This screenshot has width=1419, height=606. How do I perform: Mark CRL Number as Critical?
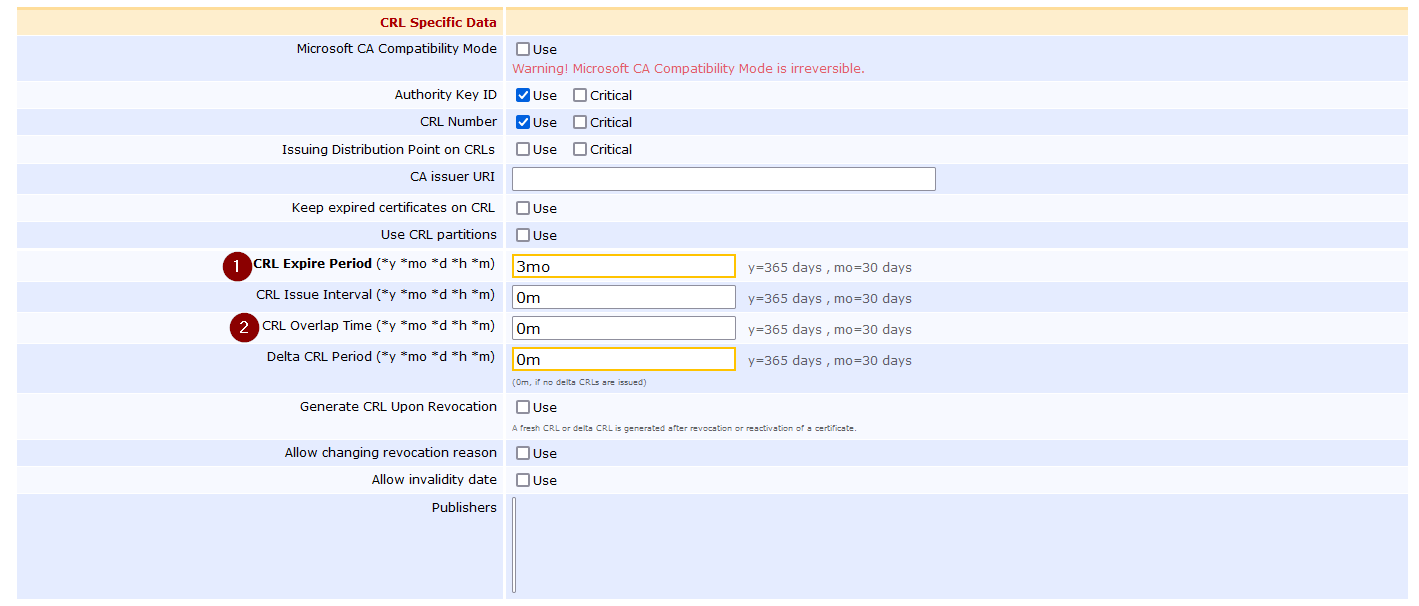coord(580,122)
